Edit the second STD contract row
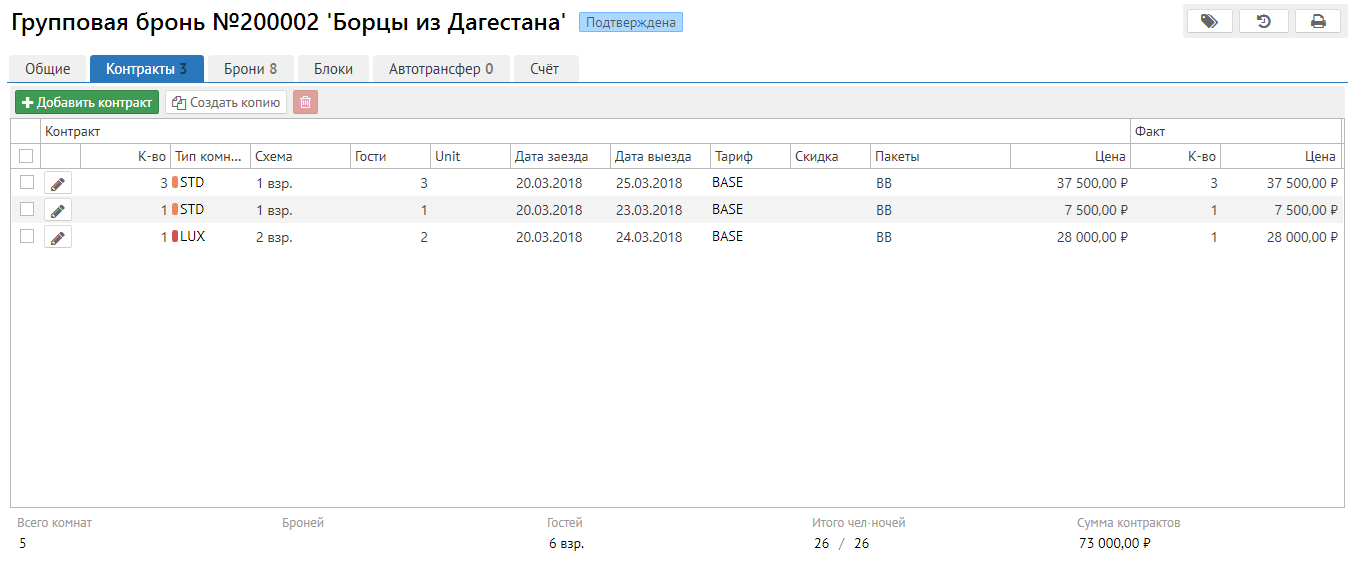Viewport: 1357px width, 572px height. pyautogui.click(x=58, y=210)
